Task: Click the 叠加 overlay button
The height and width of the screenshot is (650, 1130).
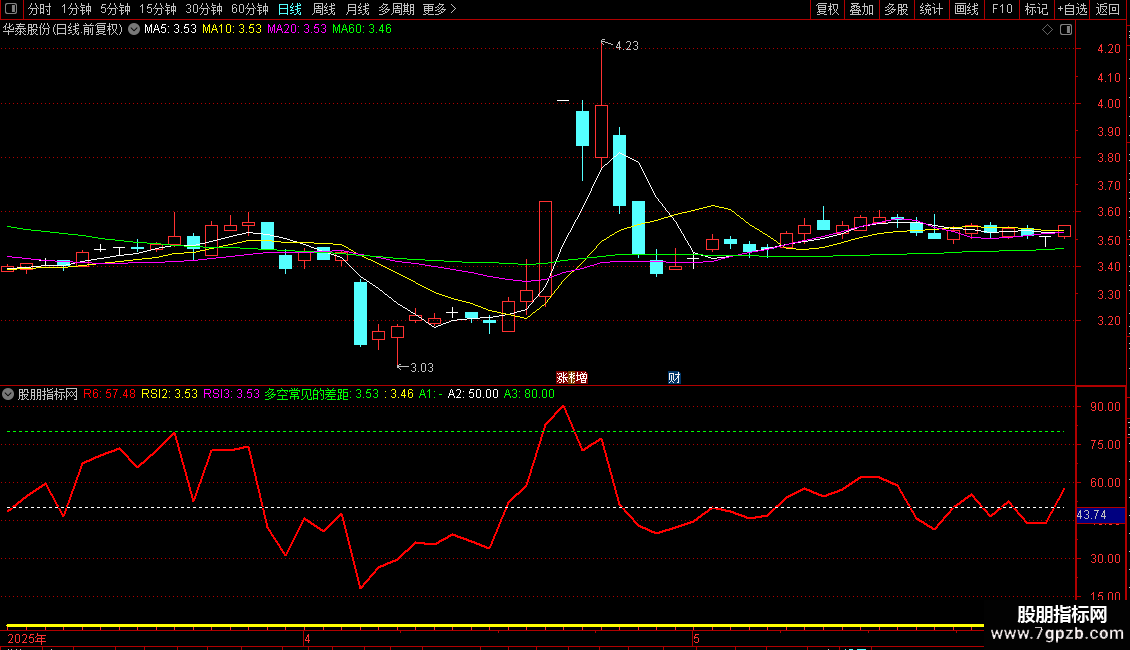Action: coord(861,9)
